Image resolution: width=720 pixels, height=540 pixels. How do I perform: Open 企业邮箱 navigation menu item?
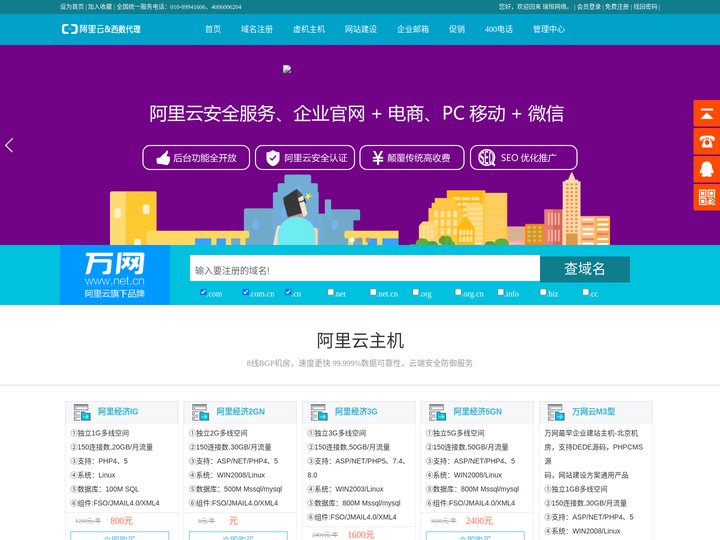[413, 29]
